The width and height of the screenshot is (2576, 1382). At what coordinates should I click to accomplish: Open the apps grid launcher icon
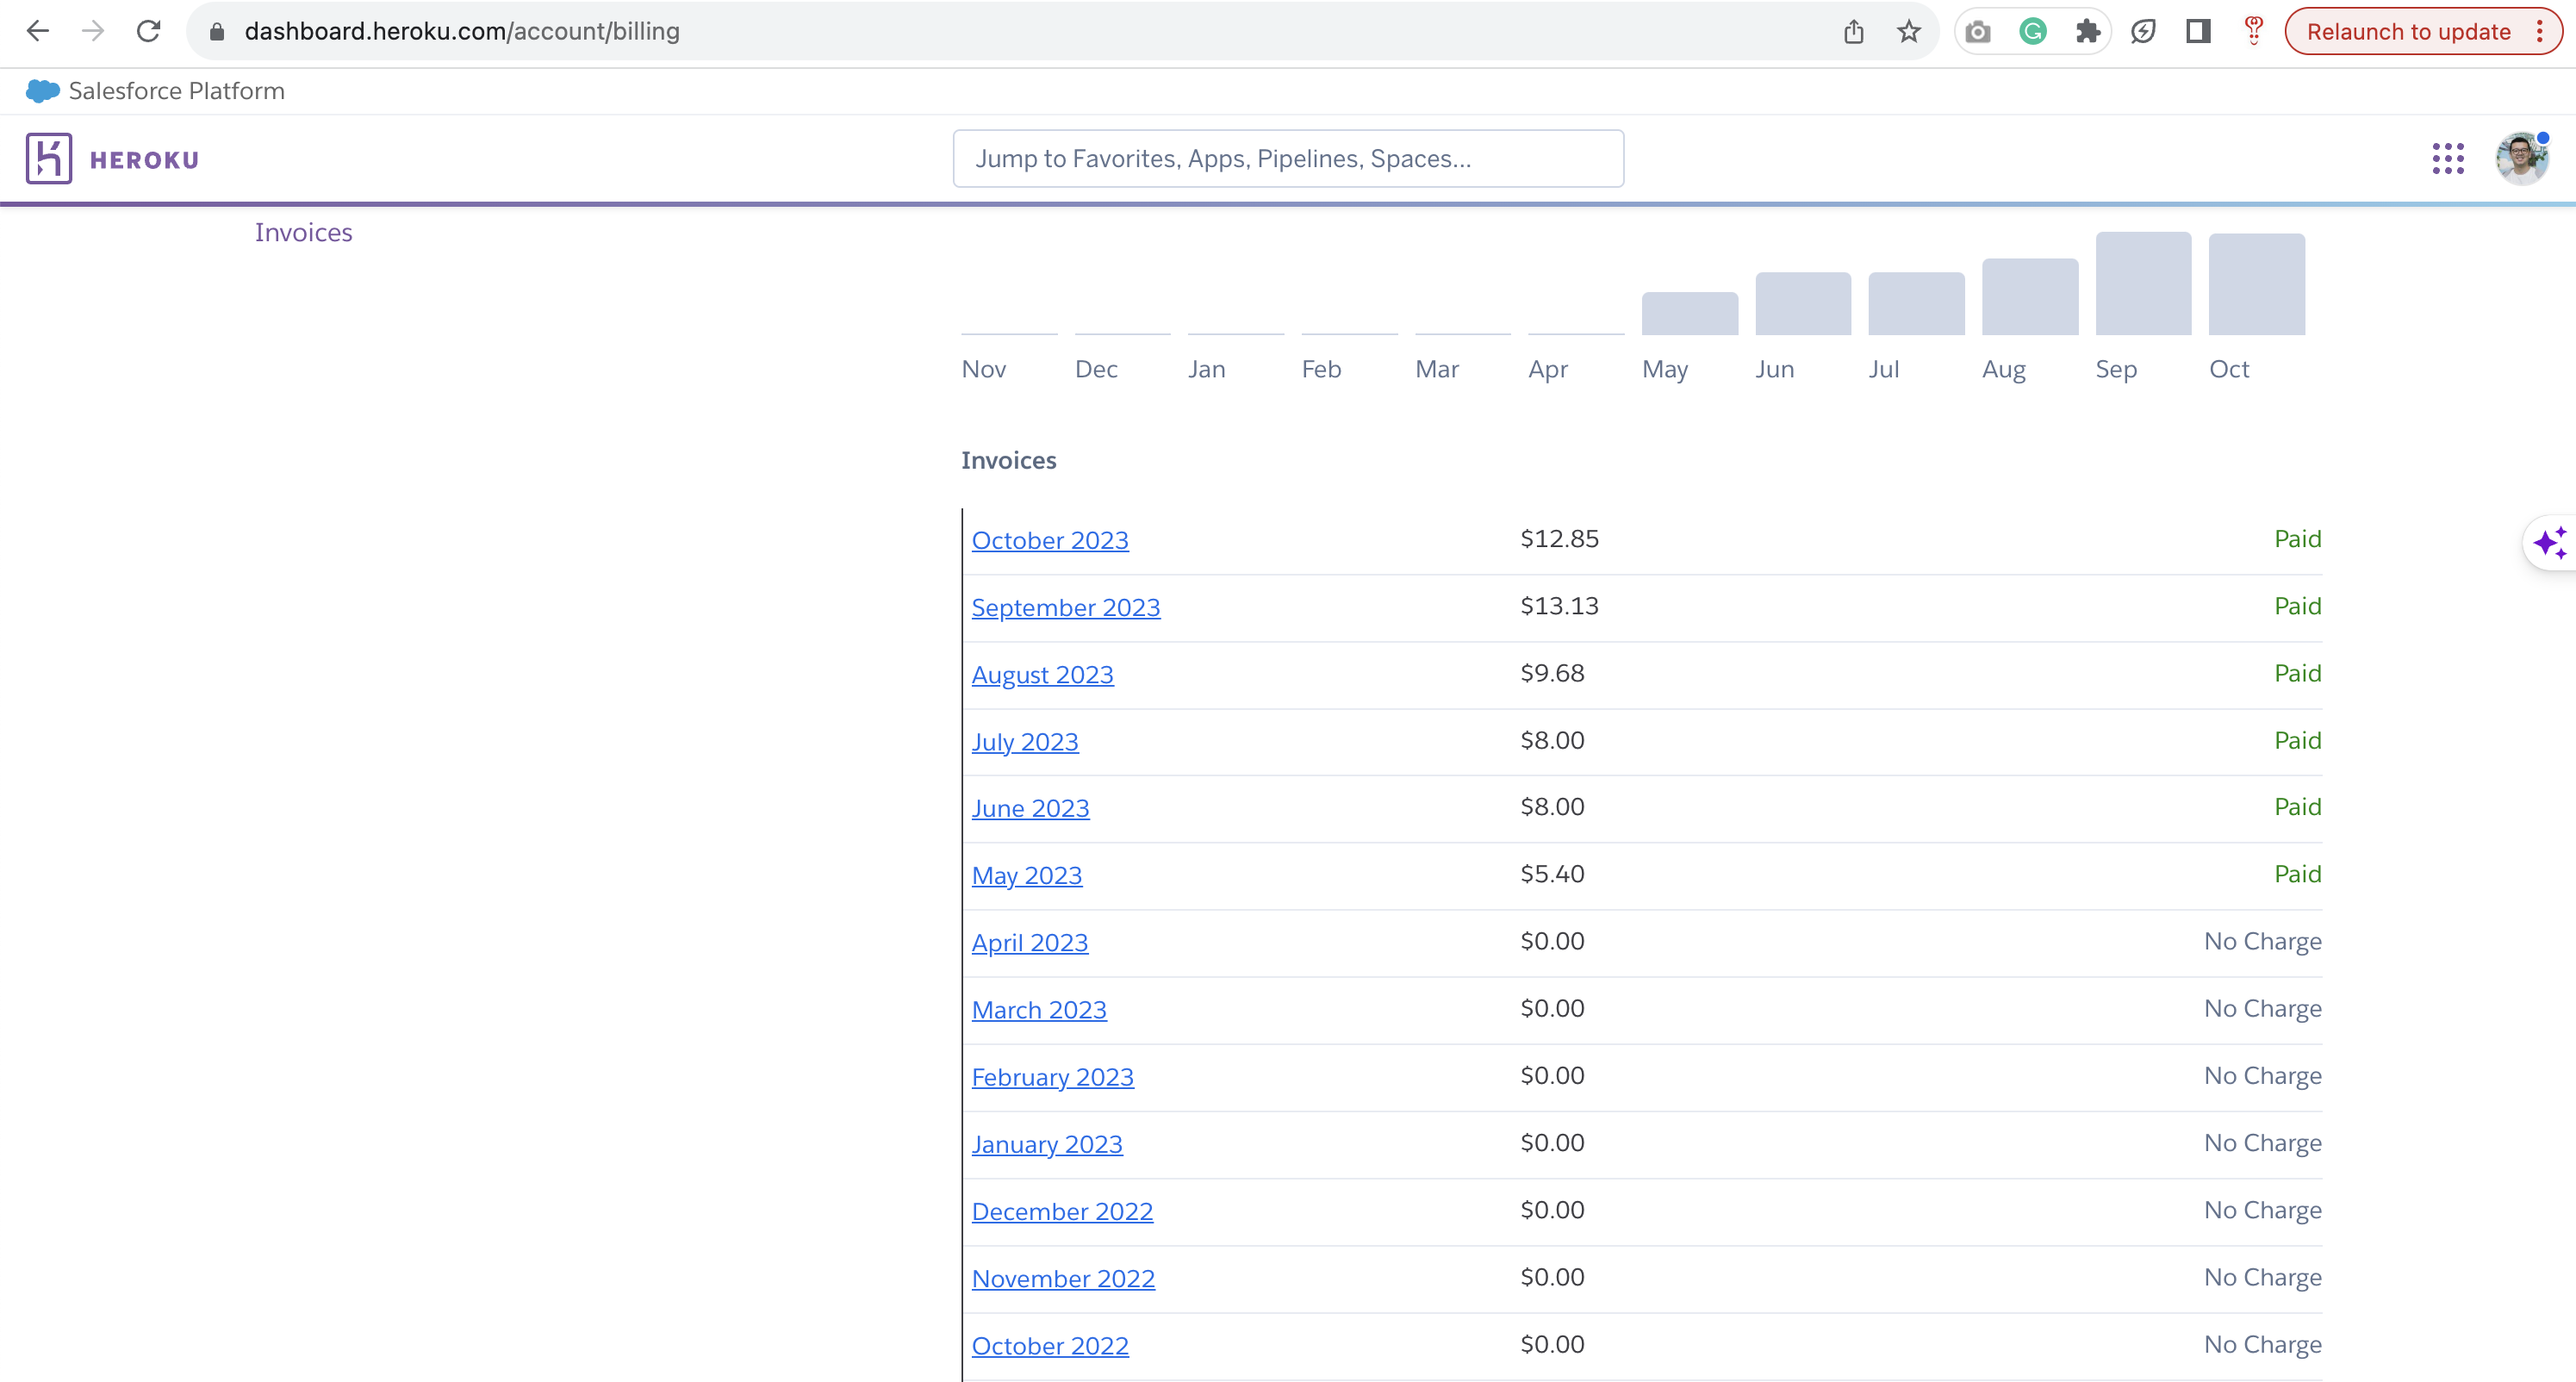pyautogui.click(x=2447, y=158)
